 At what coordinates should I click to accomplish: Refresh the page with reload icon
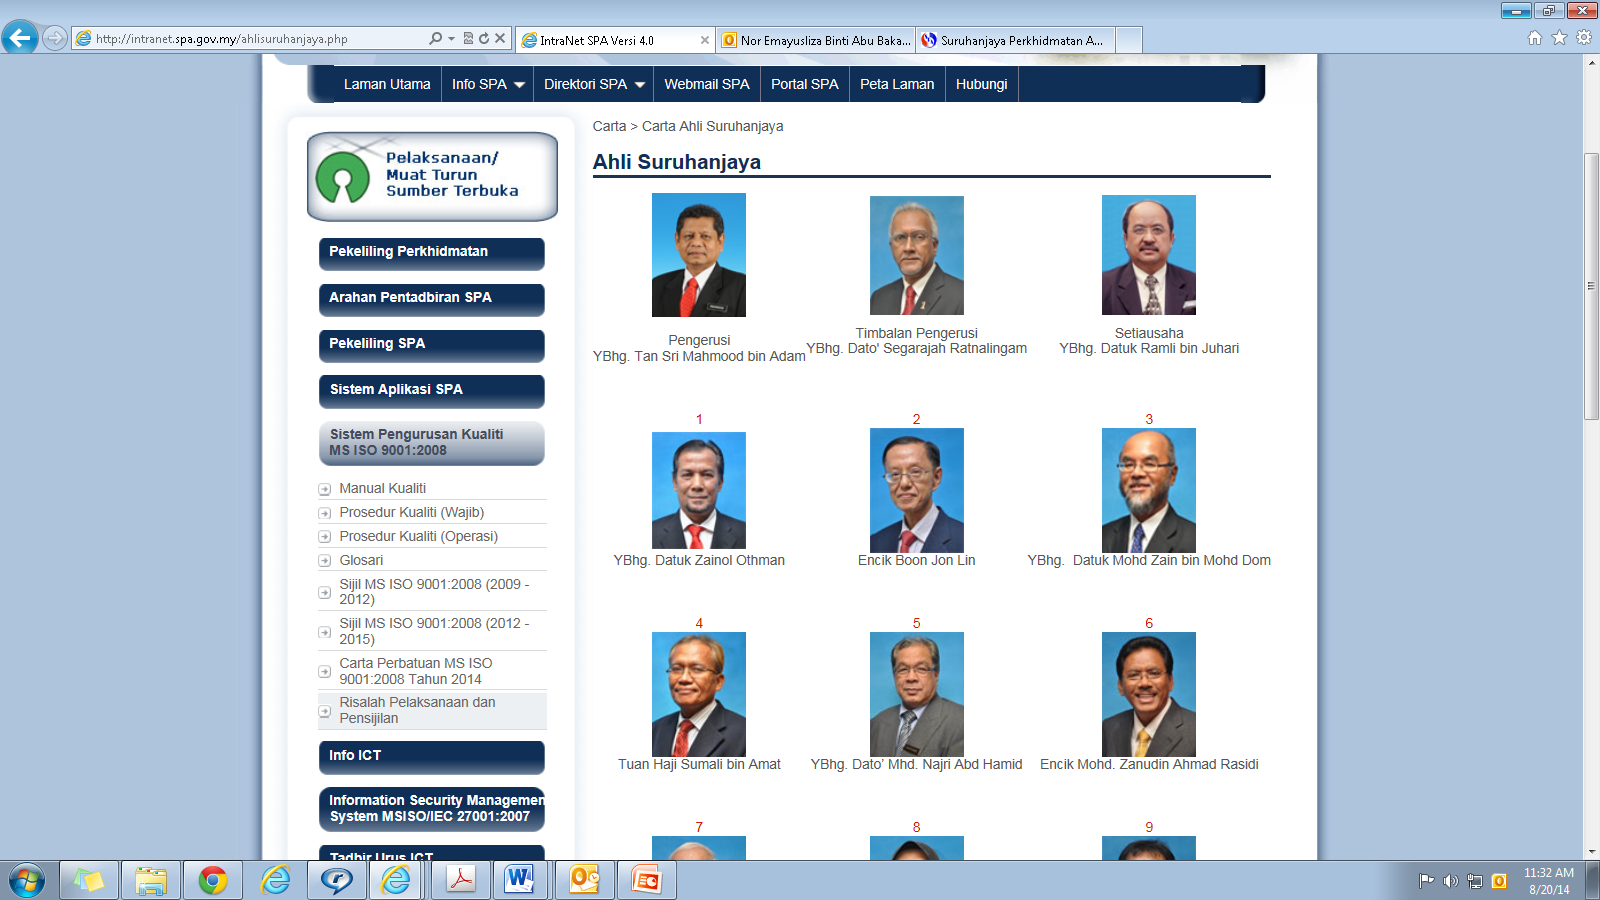484,38
